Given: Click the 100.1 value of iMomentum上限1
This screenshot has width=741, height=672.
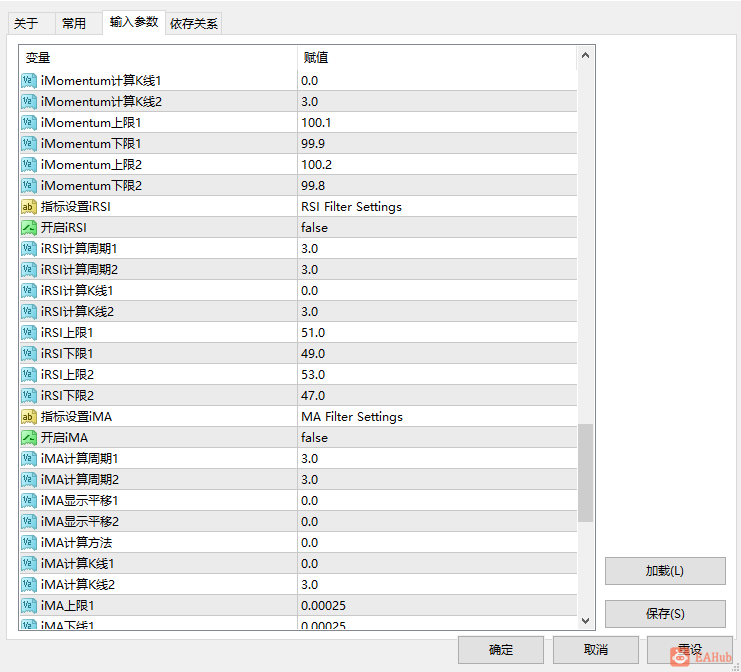Looking at the screenshot, I should pyautogui.click(x=316, y=123).
